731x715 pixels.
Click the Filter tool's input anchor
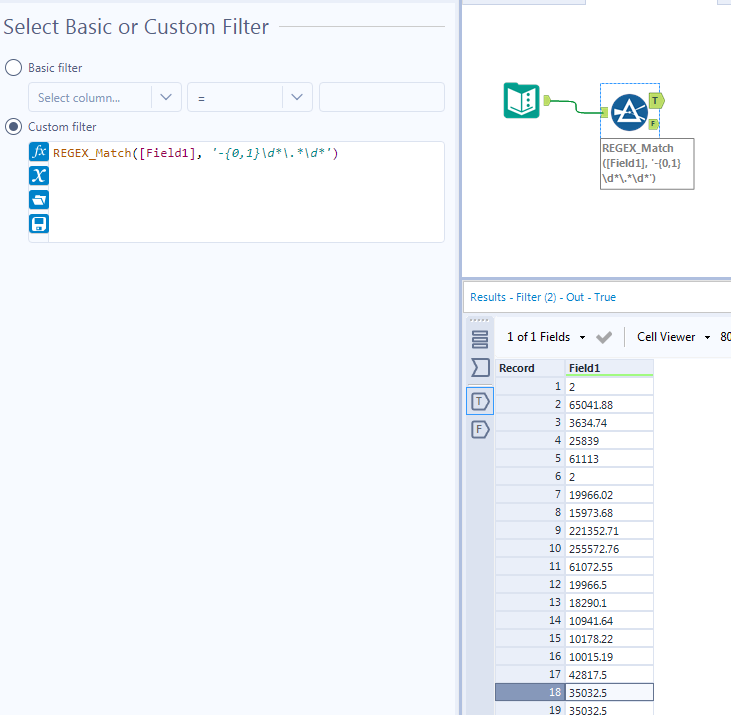click(x=605, y=112)
